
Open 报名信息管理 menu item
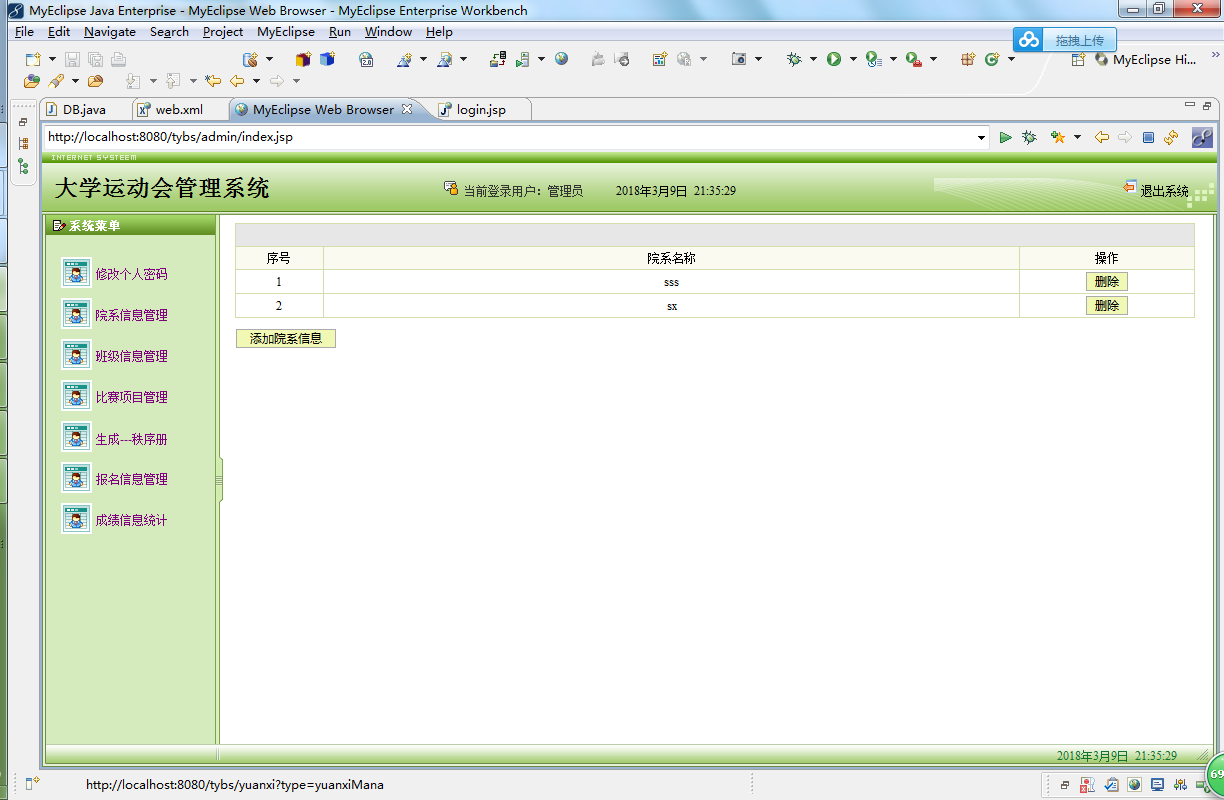pos(131,479)
